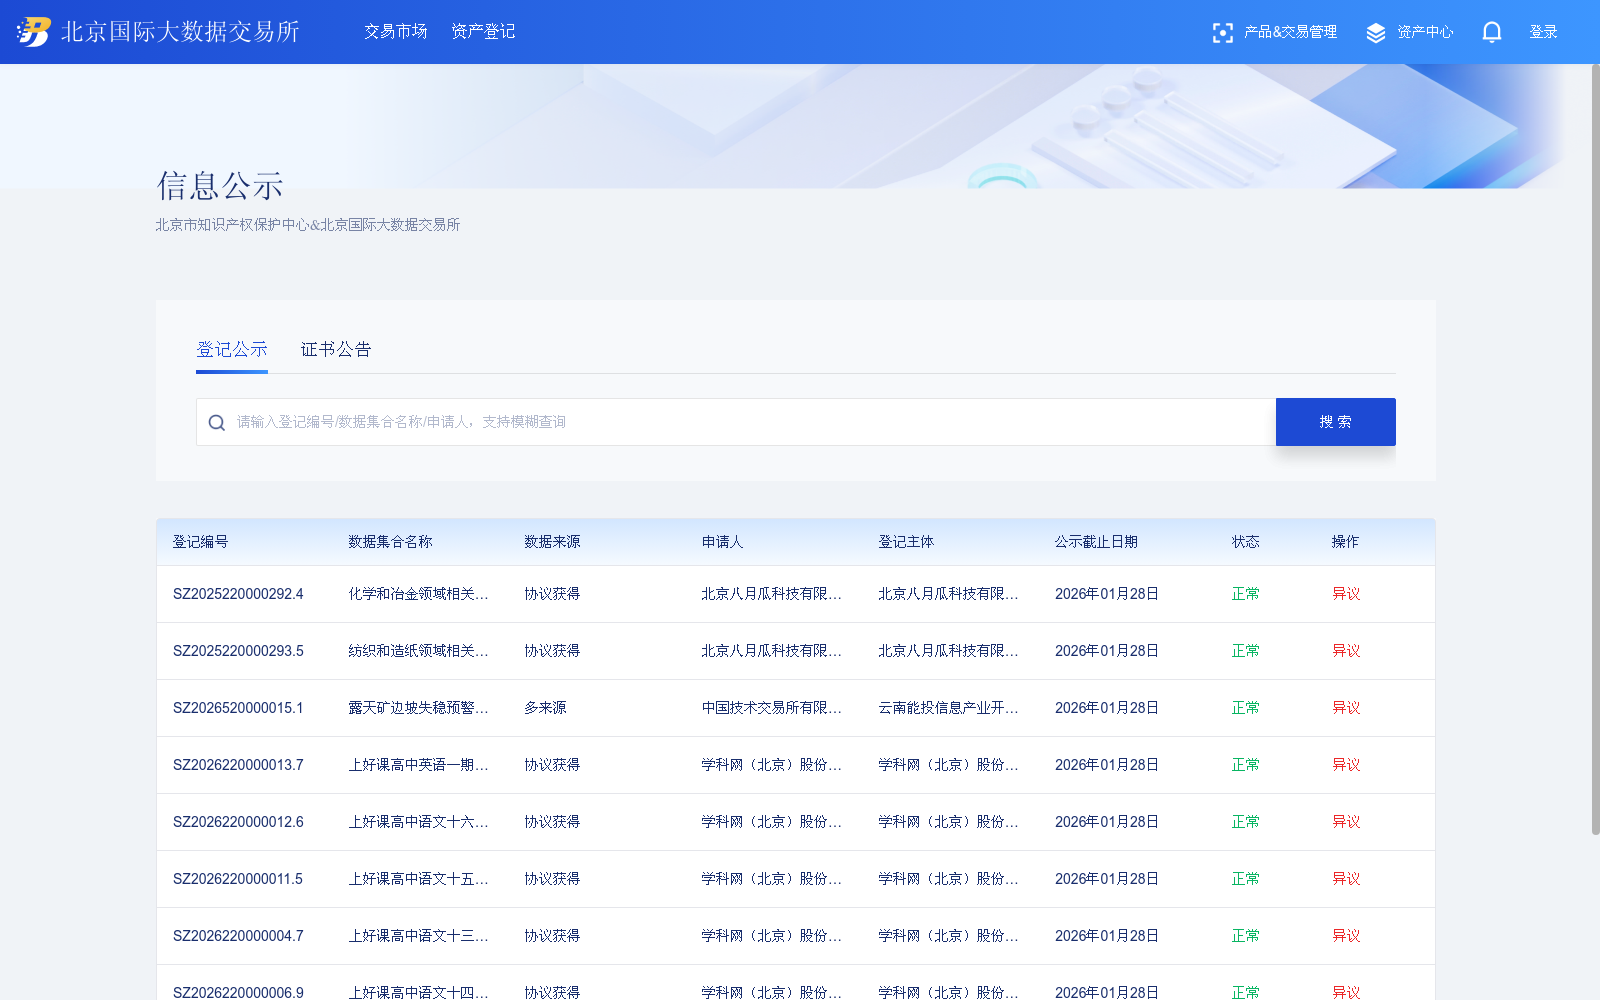The width and height of the screenshot is (1600, 1000).
Task: Open registration number SZ2026220000011.5
Action: (238, 879)
